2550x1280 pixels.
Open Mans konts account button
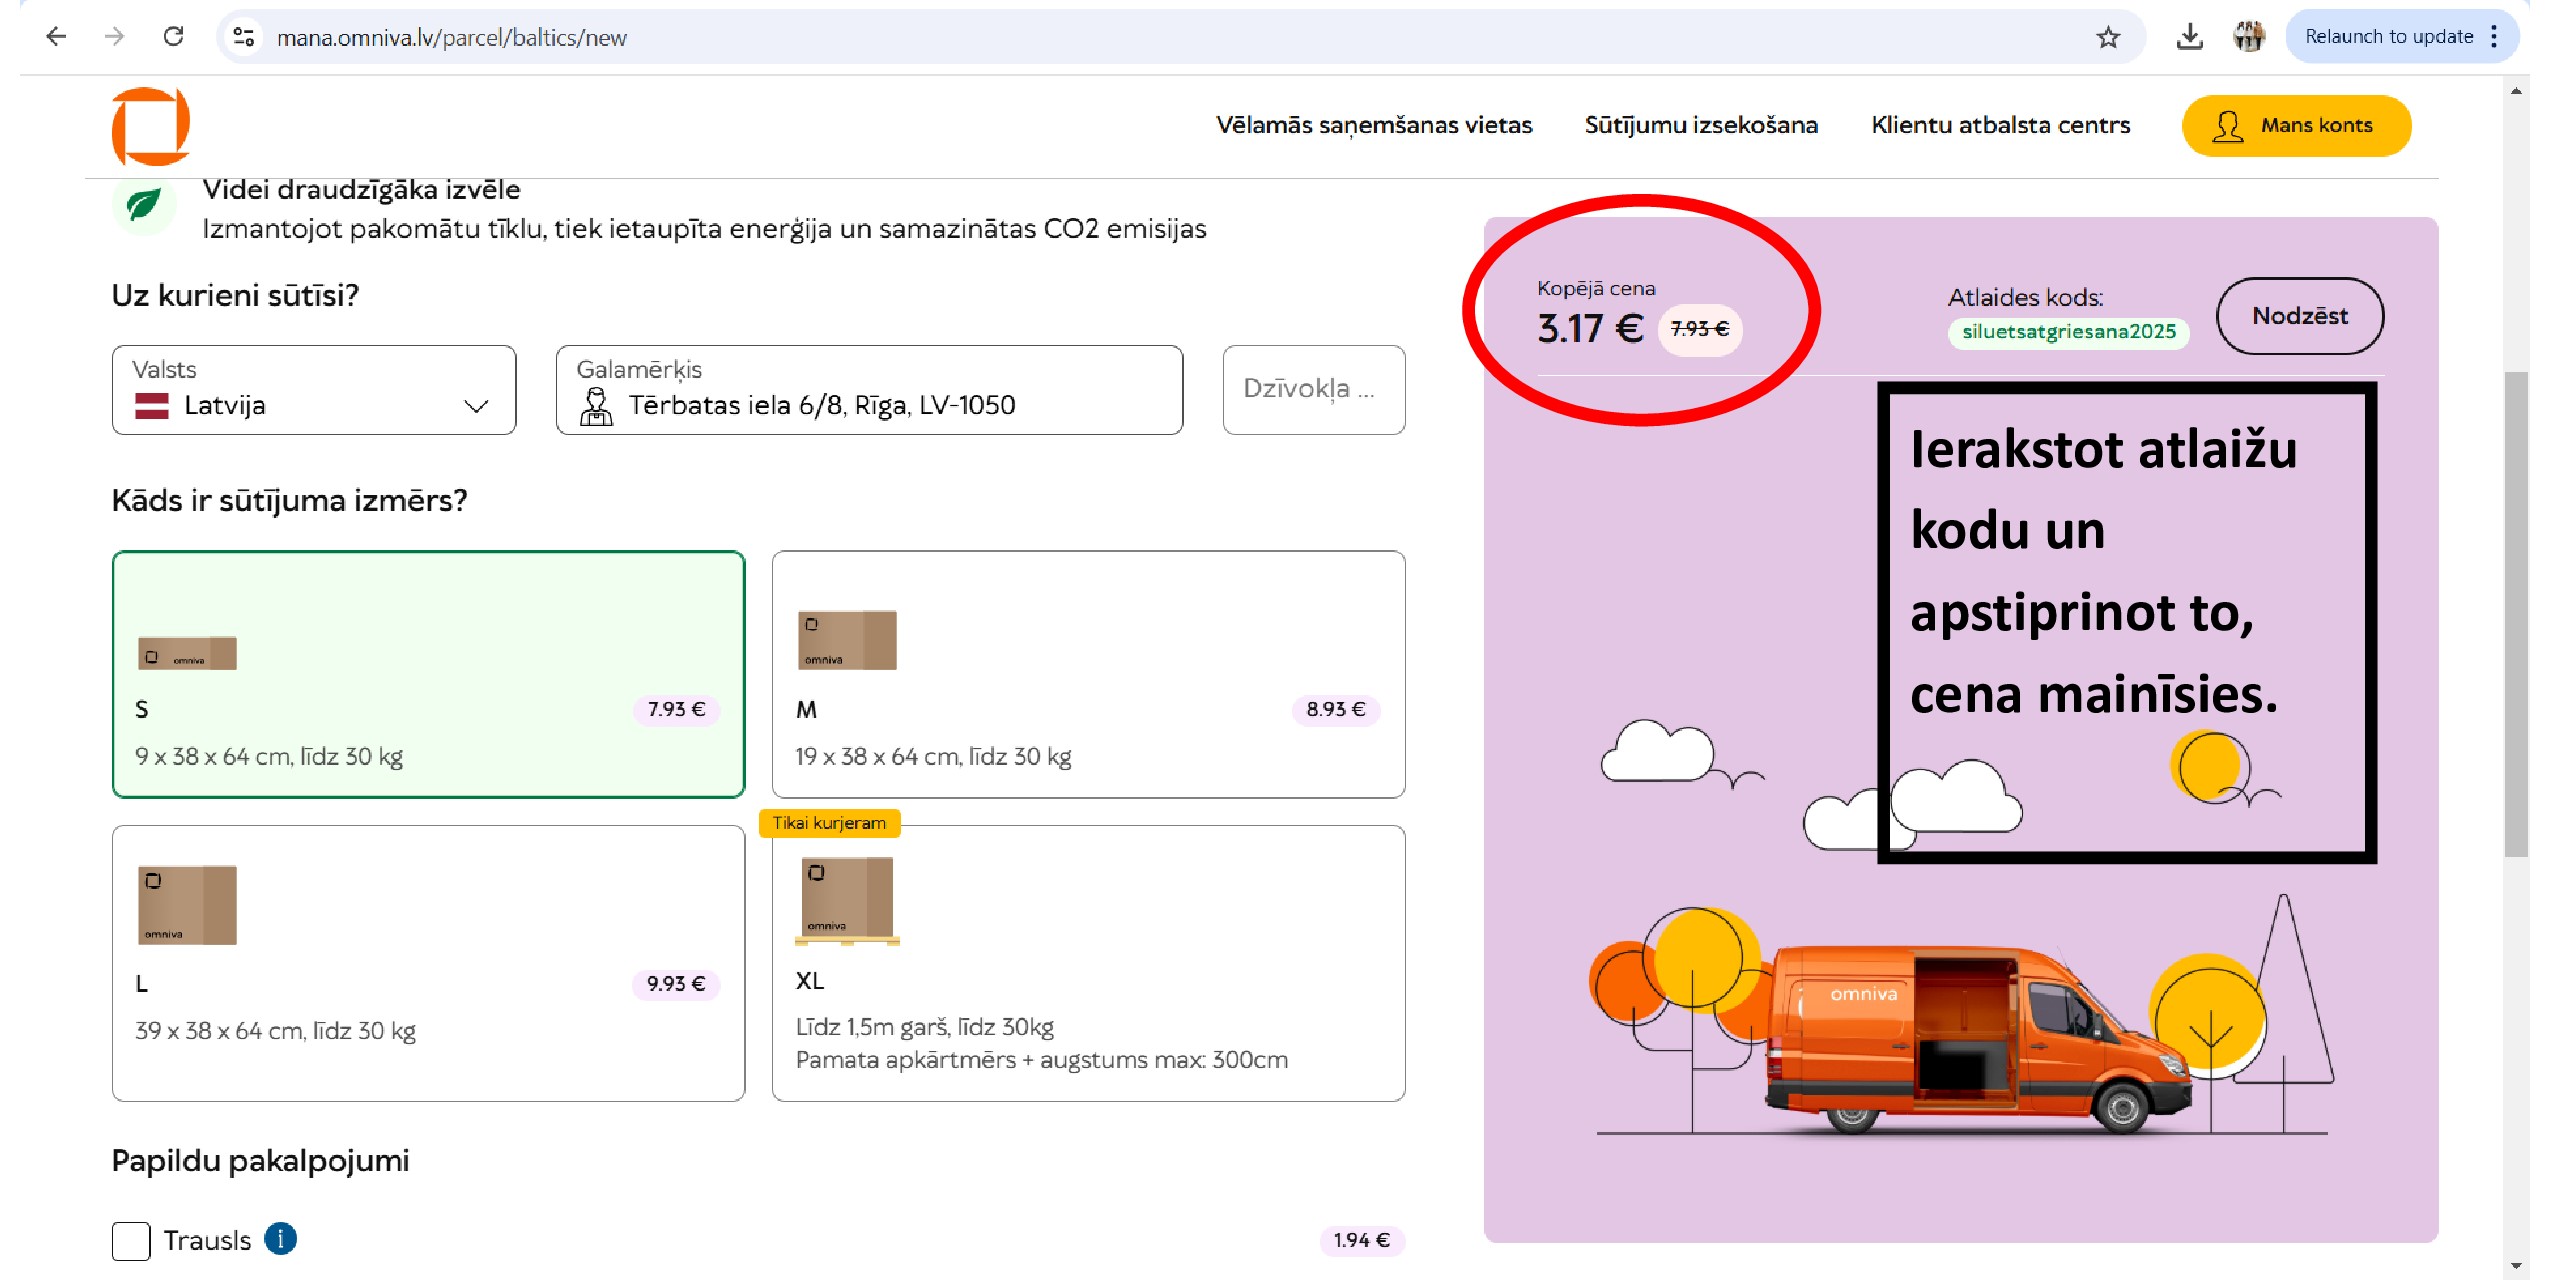point(2296,126)
